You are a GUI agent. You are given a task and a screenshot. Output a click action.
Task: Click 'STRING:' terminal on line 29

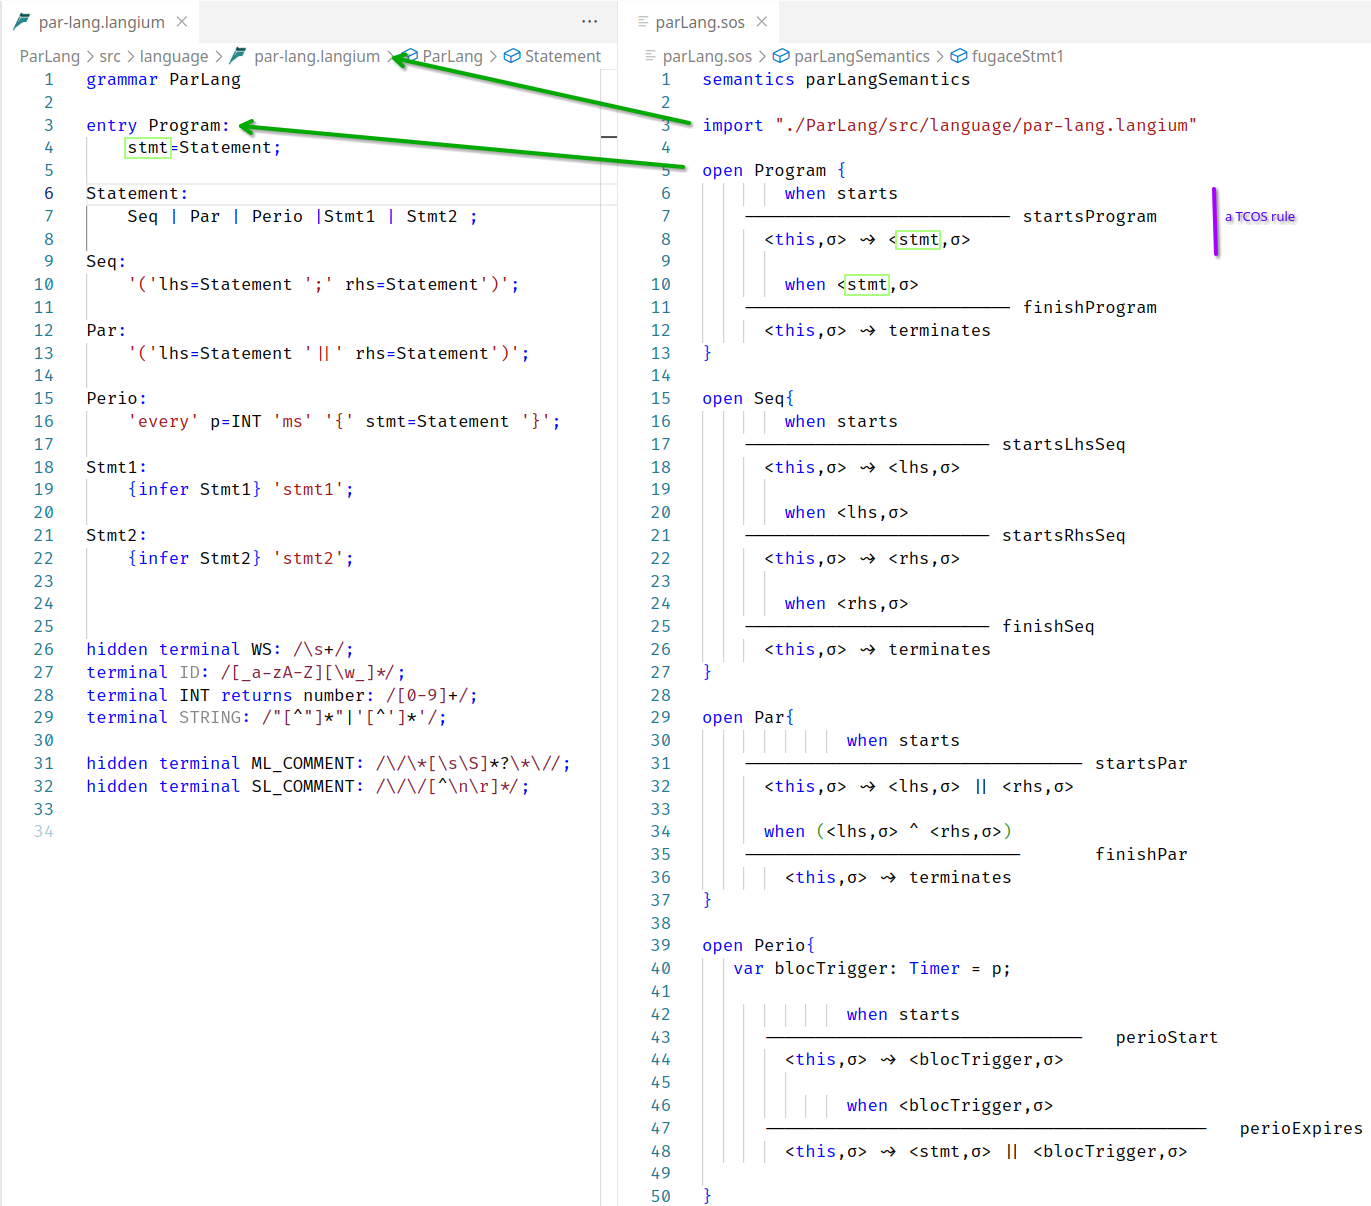coord(215,718)
